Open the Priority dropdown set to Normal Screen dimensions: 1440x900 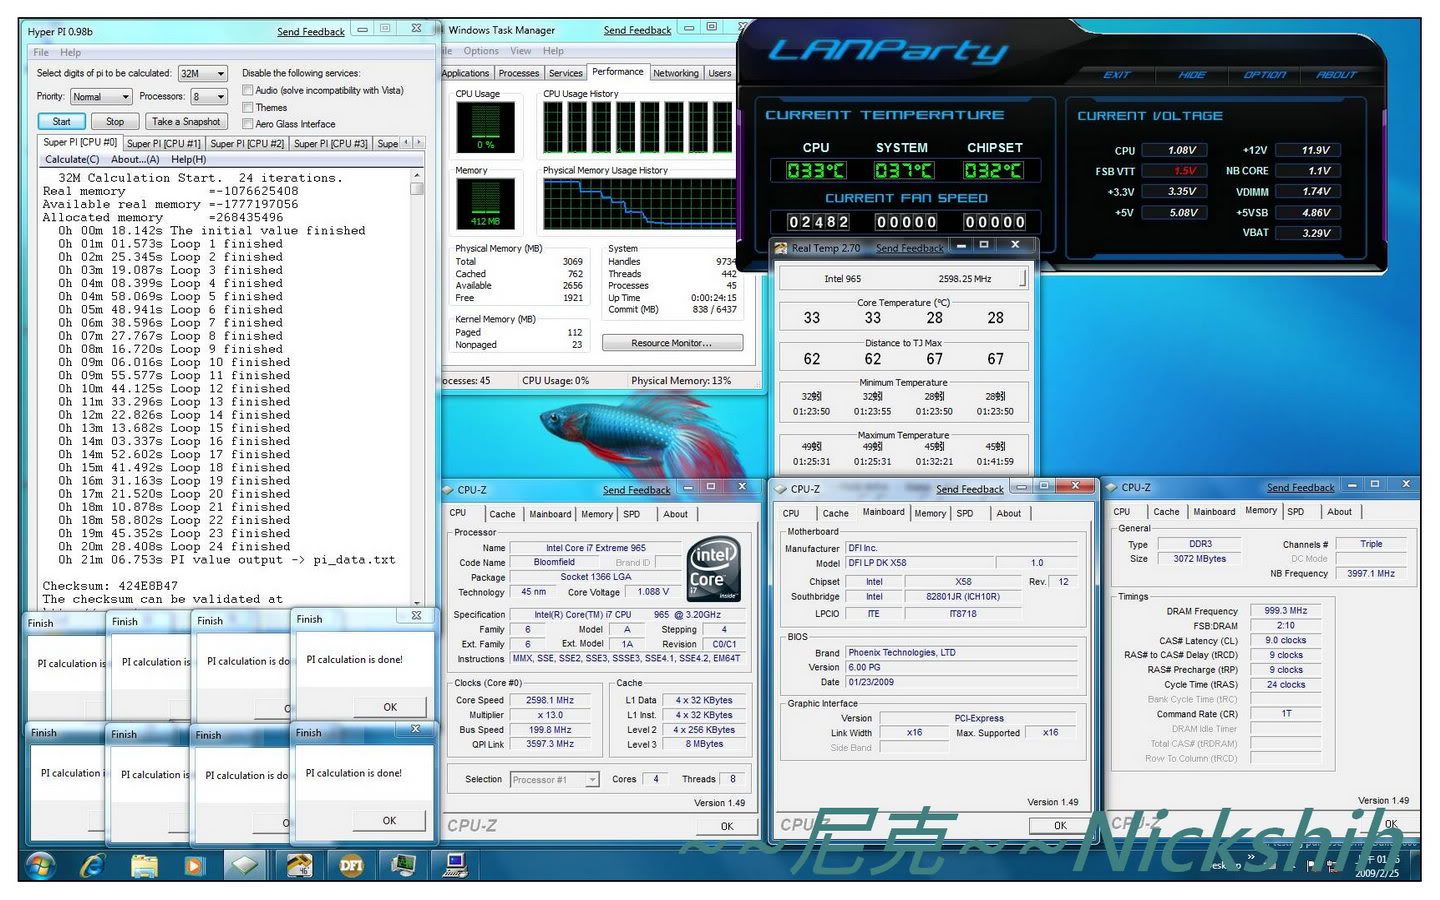pos(101,96)
